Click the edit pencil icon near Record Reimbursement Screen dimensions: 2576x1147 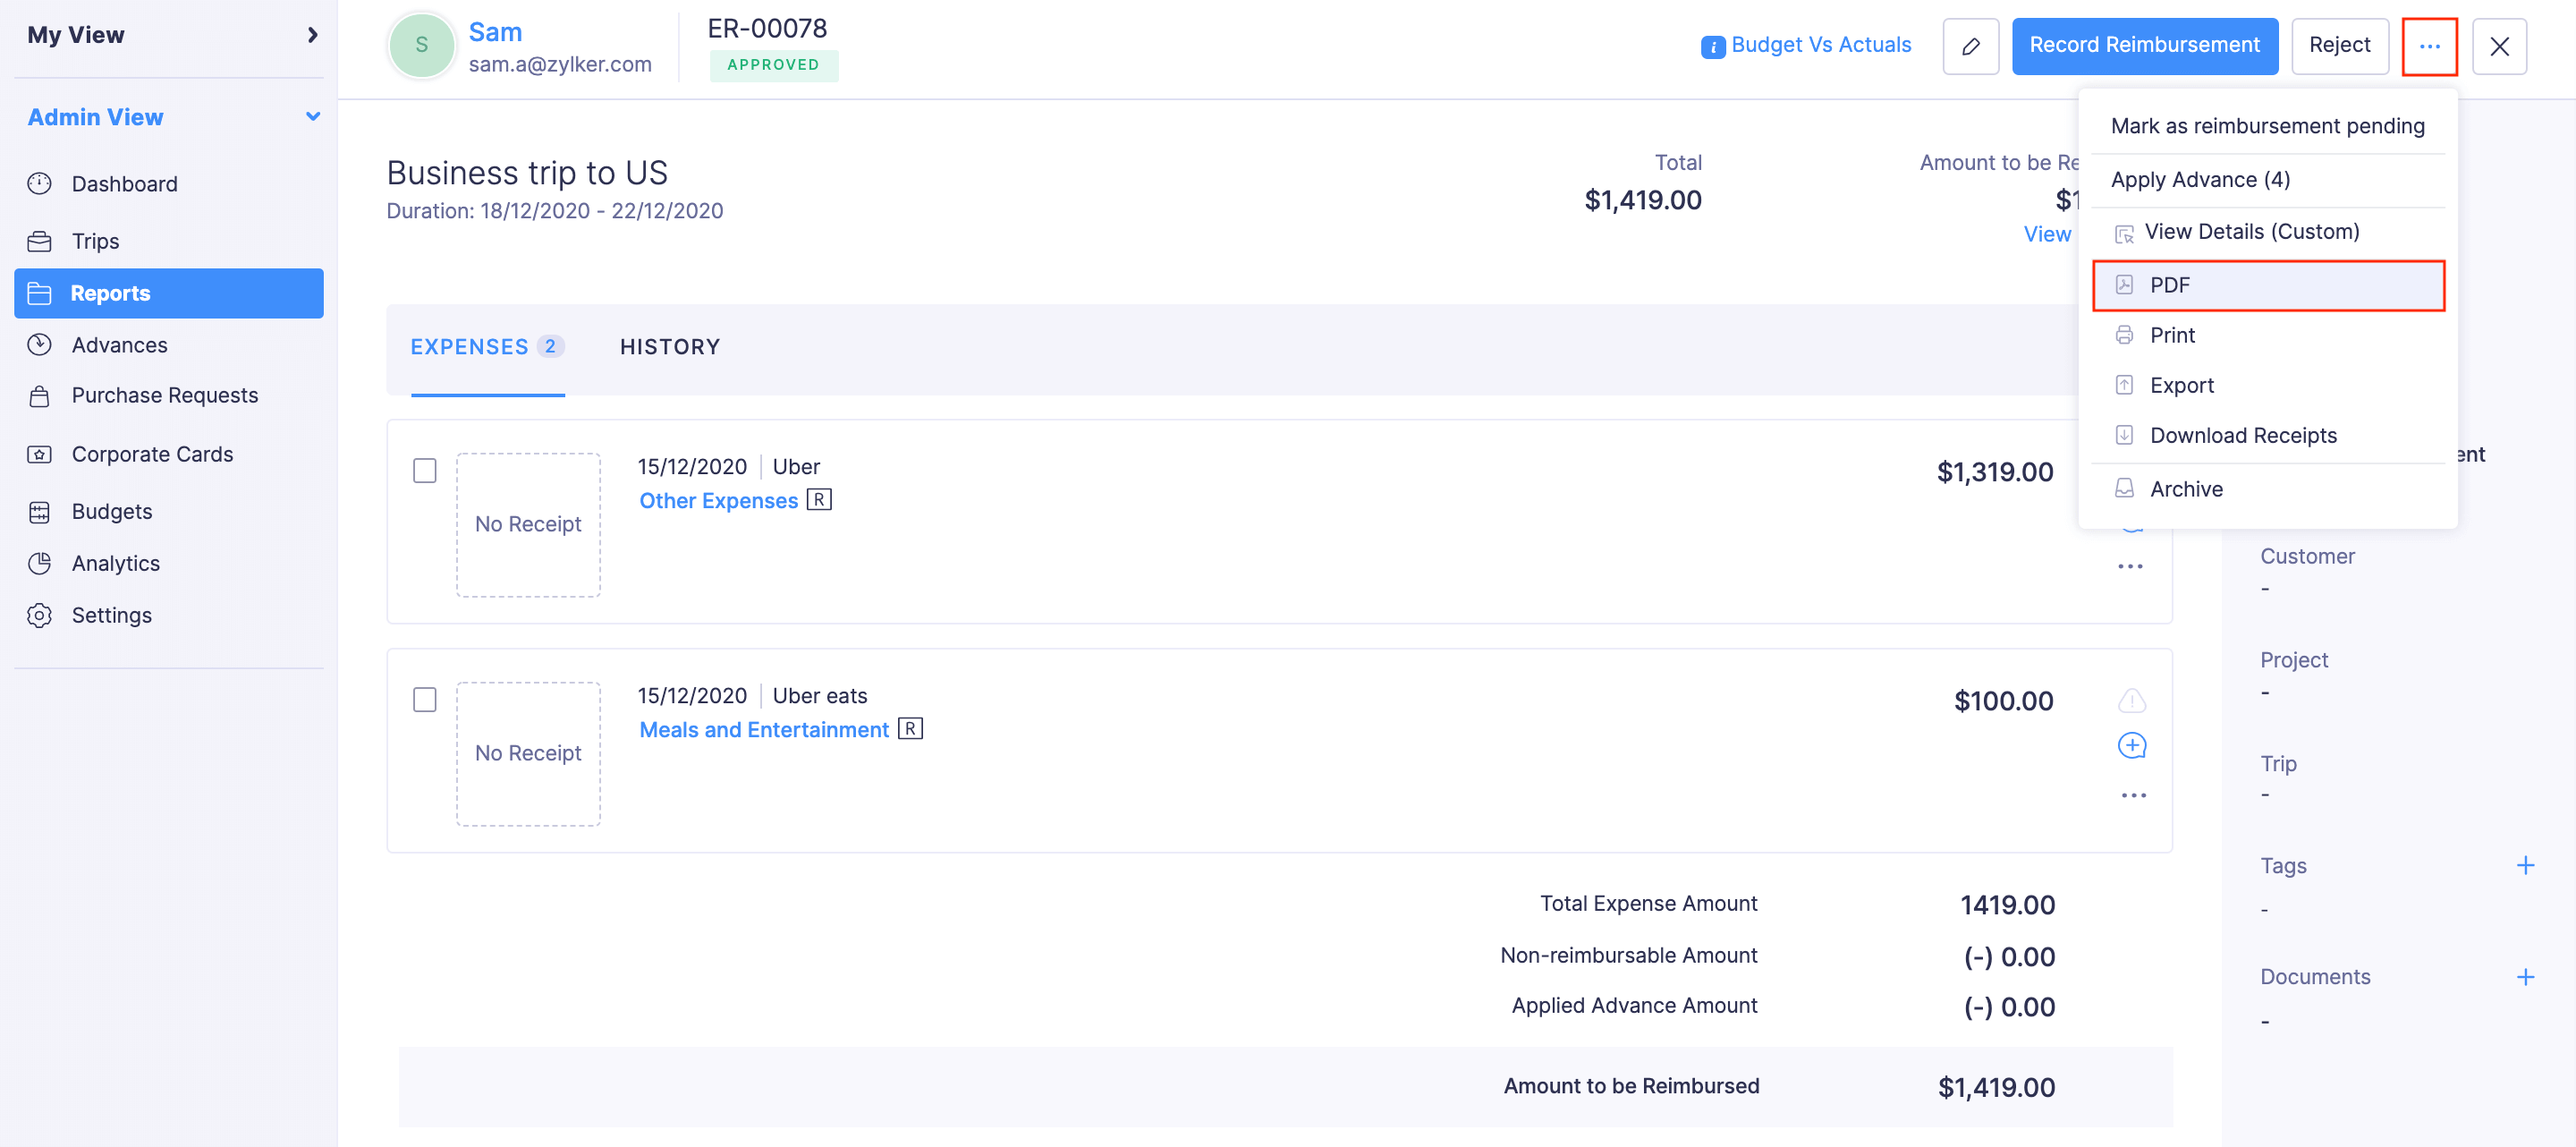[1970, 46]
